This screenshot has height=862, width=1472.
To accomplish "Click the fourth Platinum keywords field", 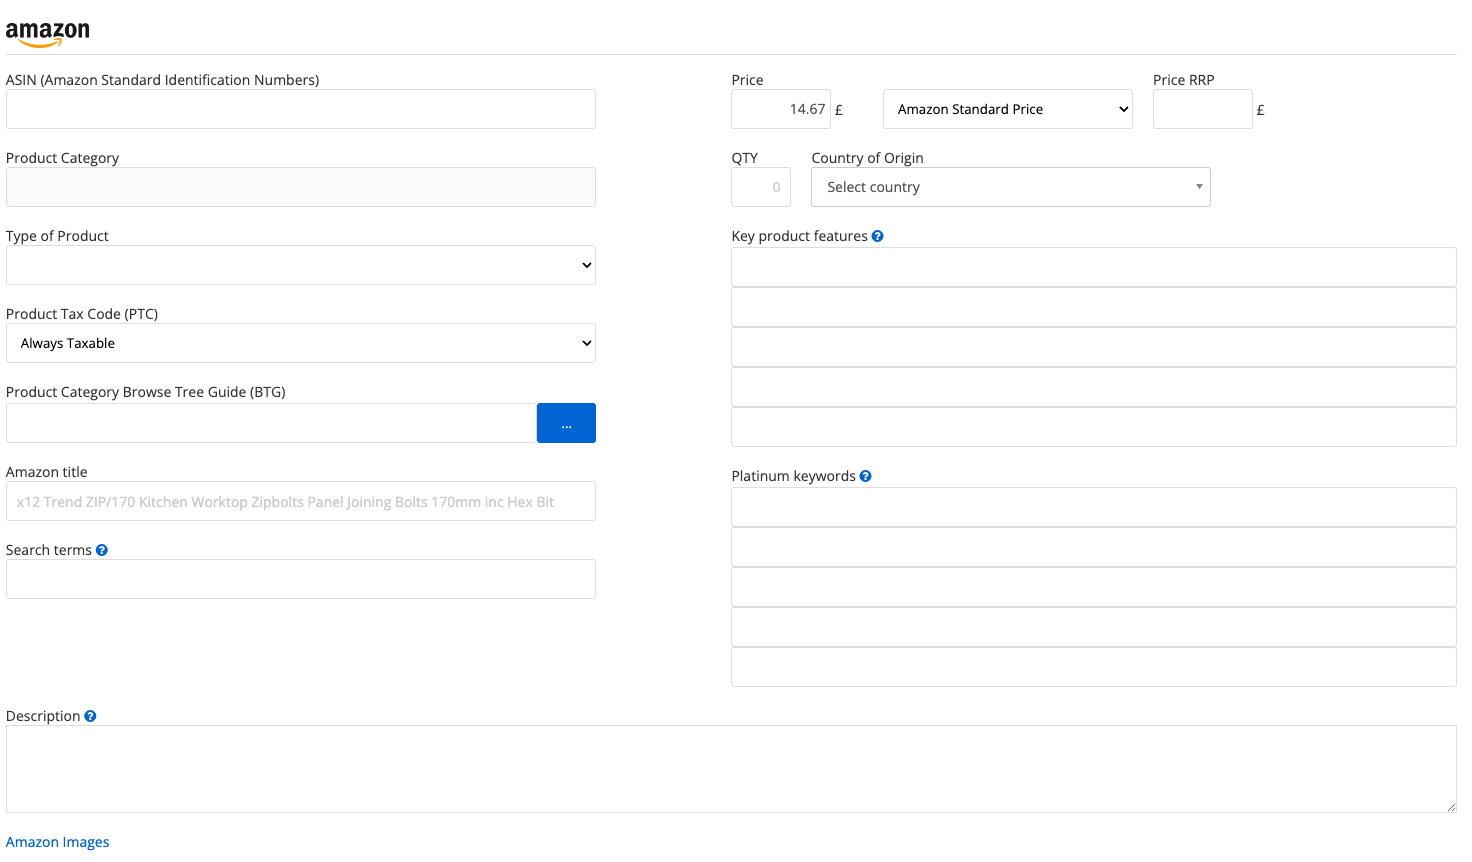I will click(1094, 627).
